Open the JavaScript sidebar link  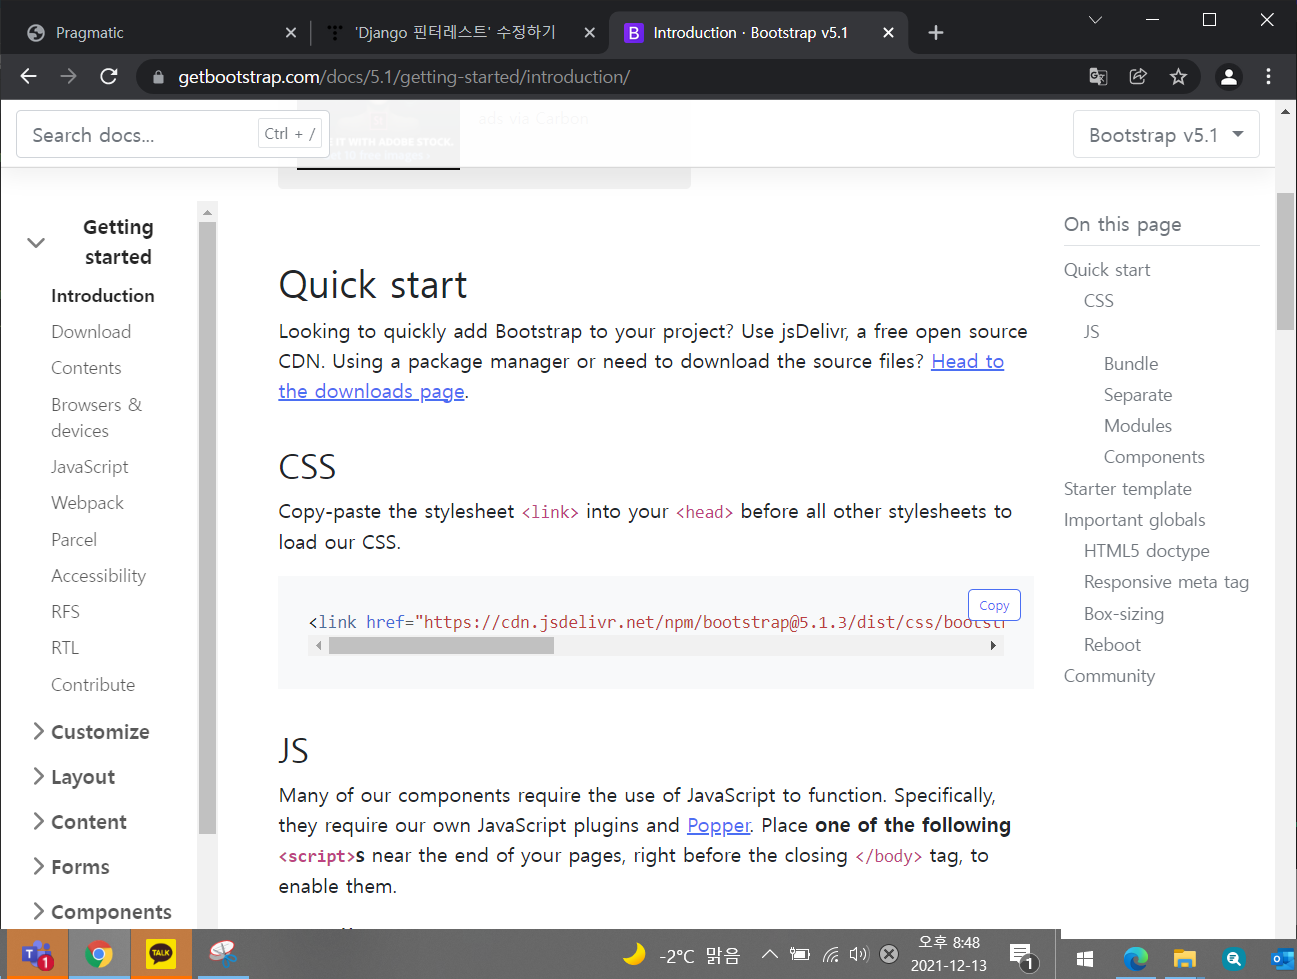click(x=90, y=466)
